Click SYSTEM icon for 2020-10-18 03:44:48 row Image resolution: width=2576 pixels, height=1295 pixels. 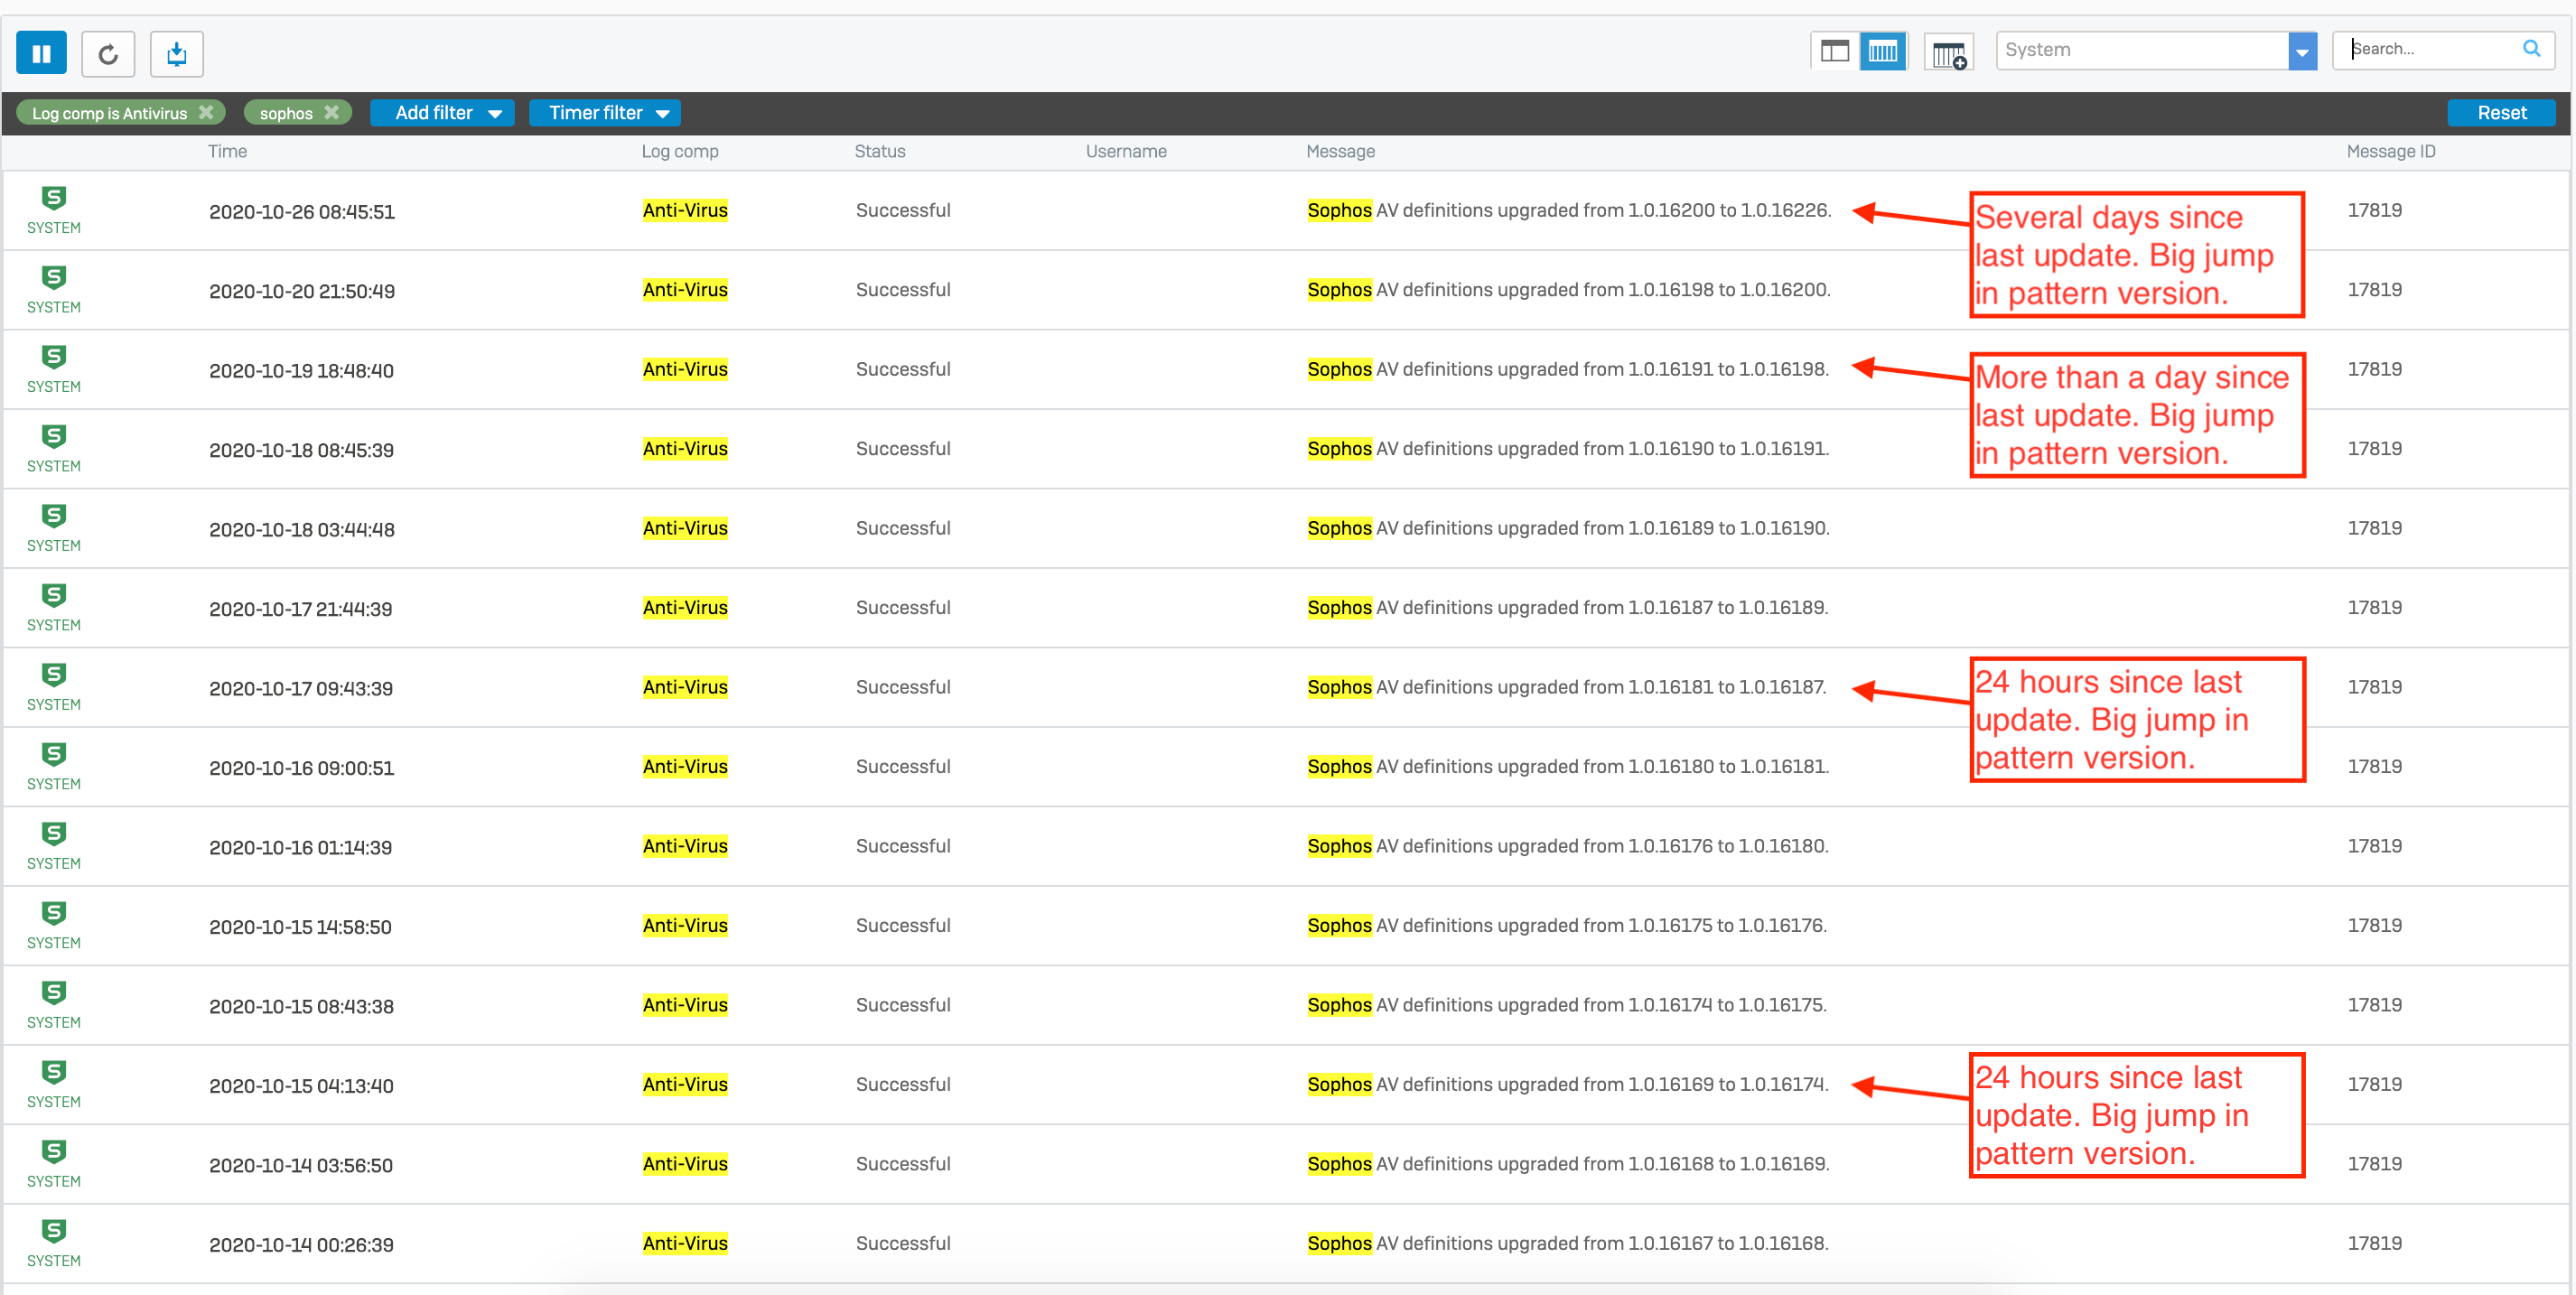click(x=54, y=528)
